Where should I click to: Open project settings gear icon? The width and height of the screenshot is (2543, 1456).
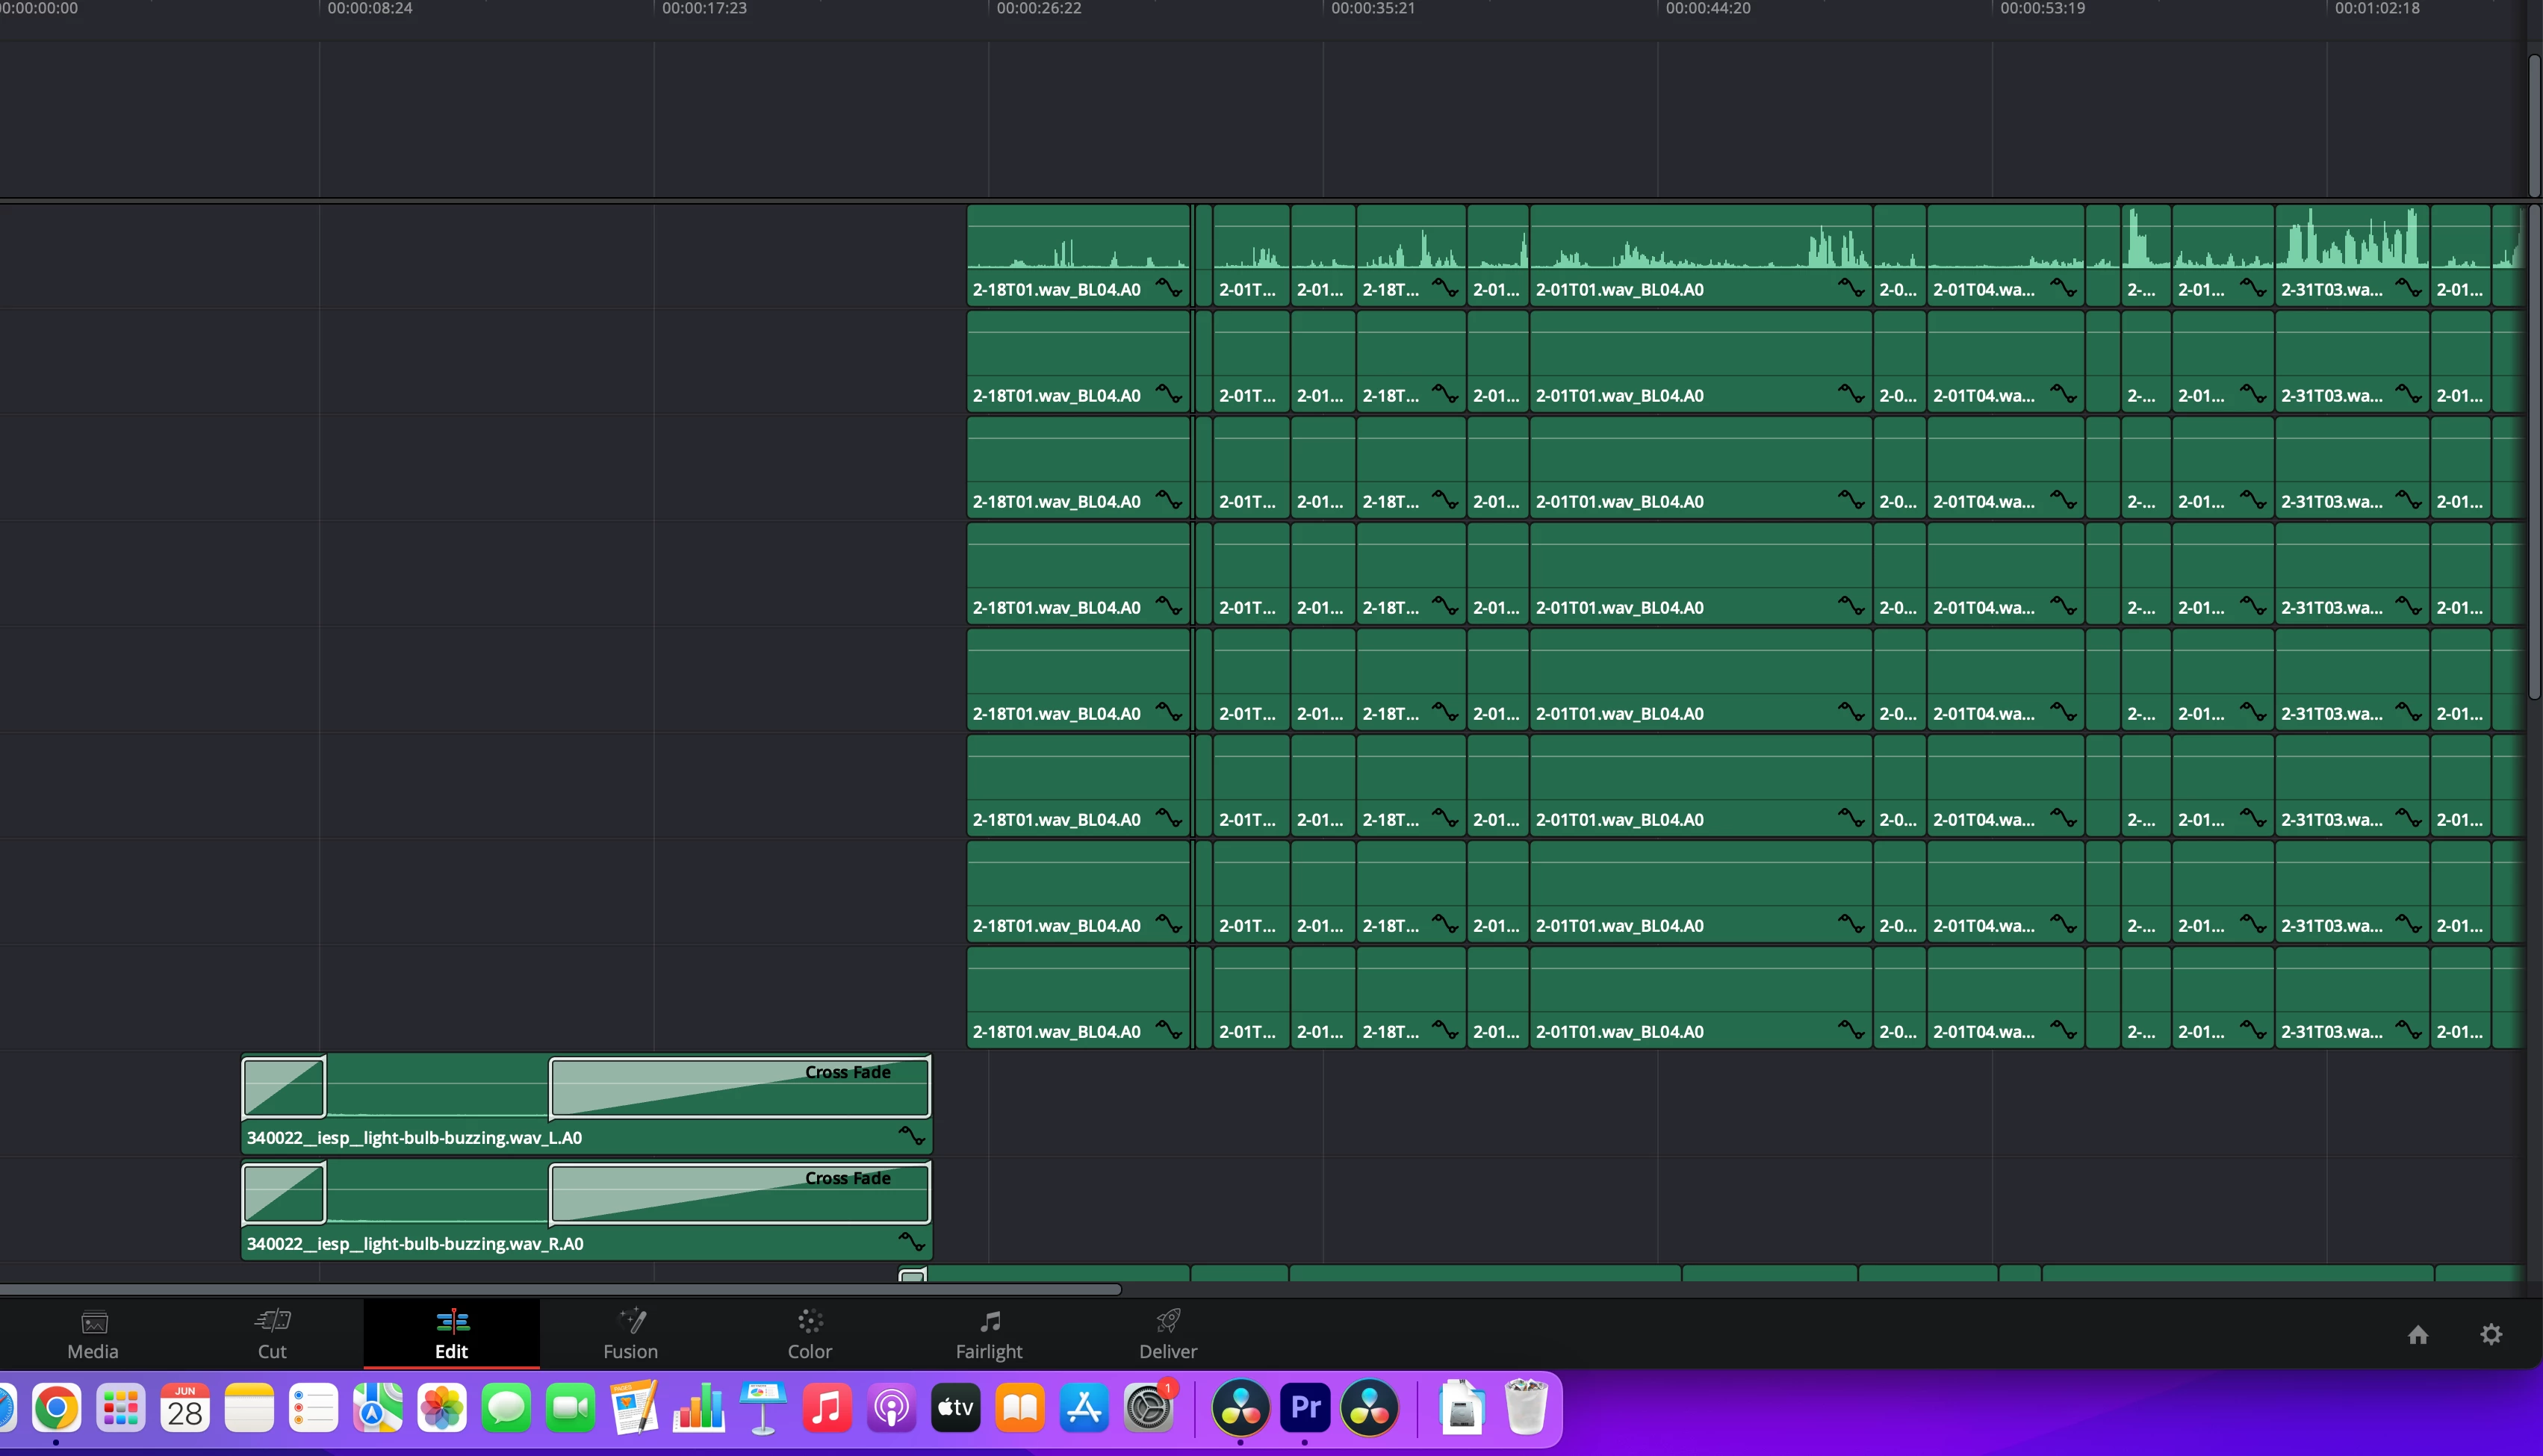[x=2490, y=1335]
